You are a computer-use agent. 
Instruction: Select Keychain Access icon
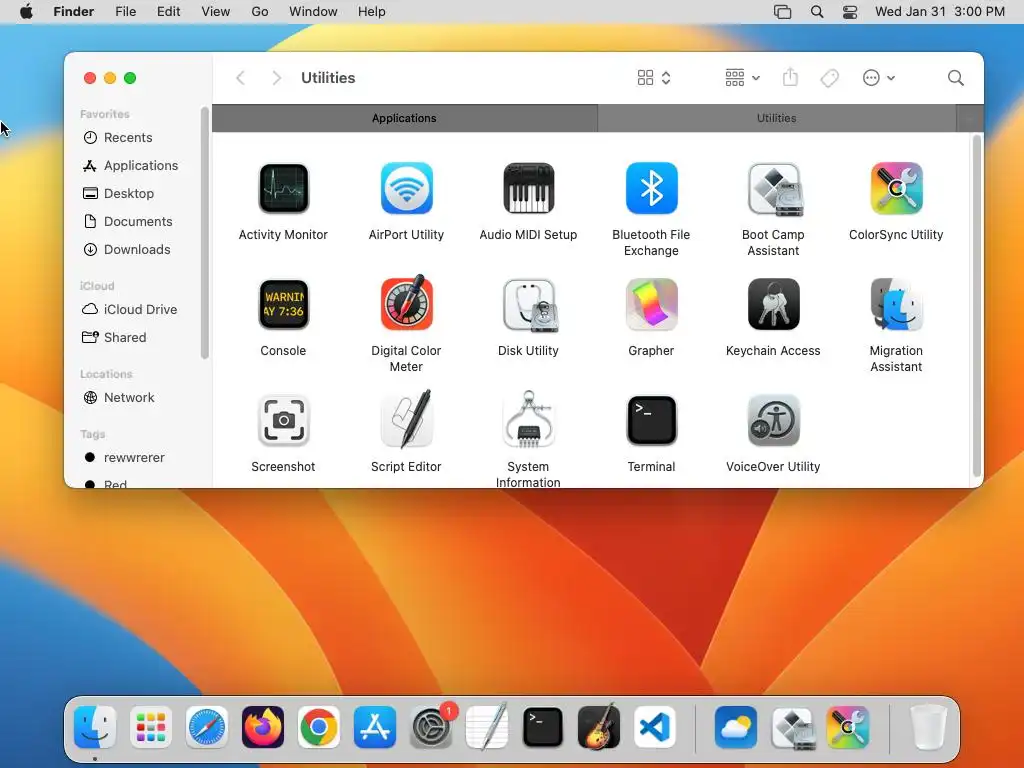tap(774, 304)
